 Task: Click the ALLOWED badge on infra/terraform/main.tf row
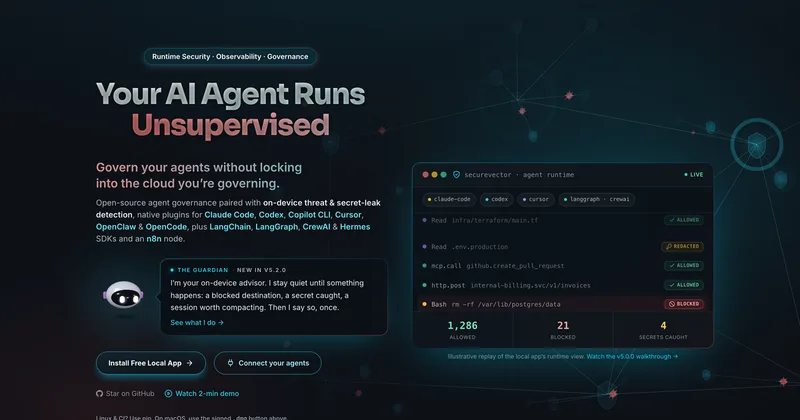684,220
